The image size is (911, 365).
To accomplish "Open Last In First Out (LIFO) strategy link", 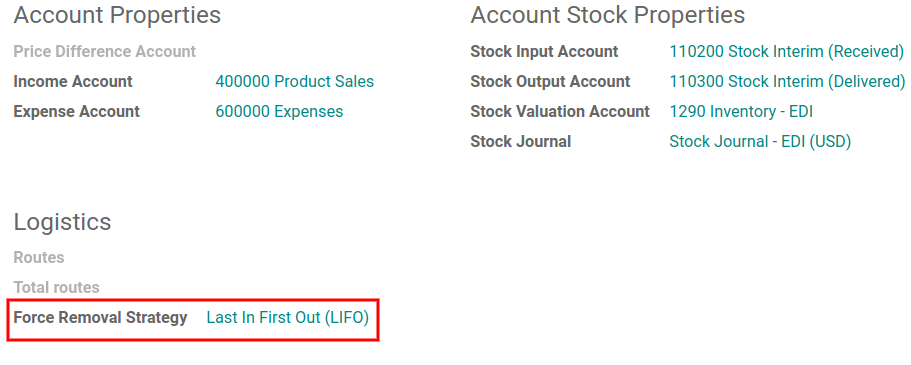I will pos(288,318).
